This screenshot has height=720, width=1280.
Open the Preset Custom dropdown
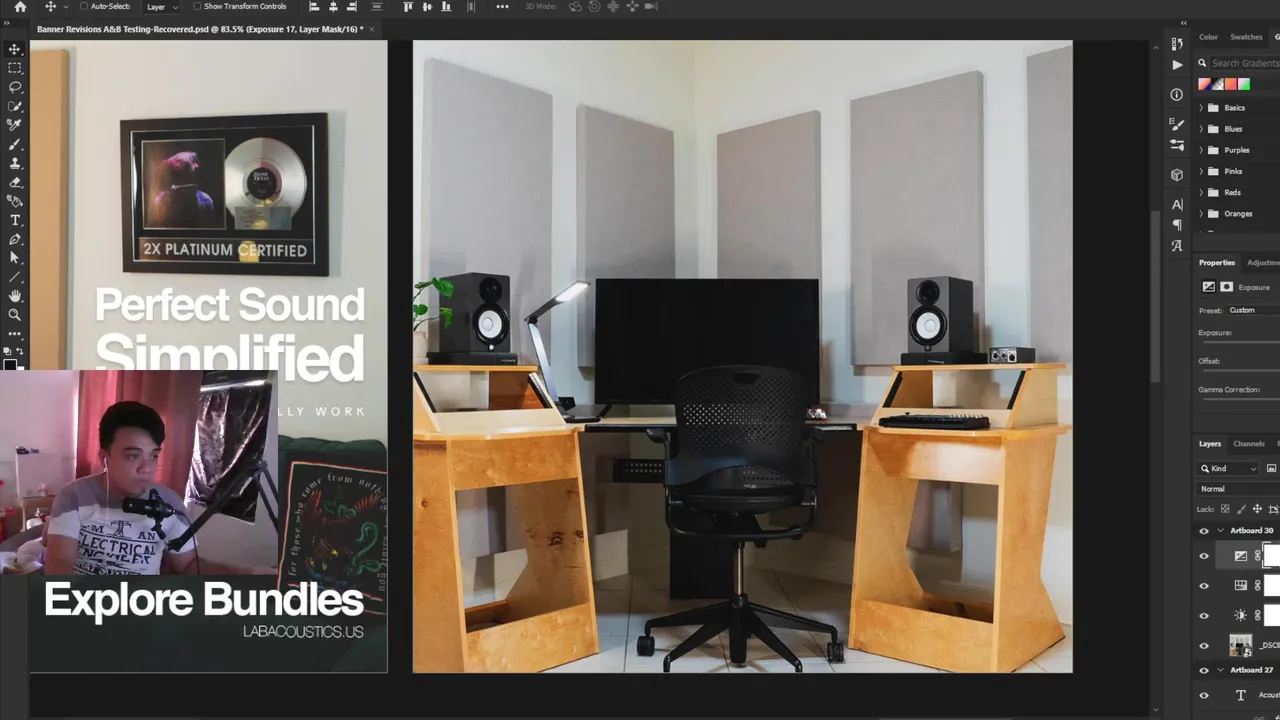click(1253, 310)
